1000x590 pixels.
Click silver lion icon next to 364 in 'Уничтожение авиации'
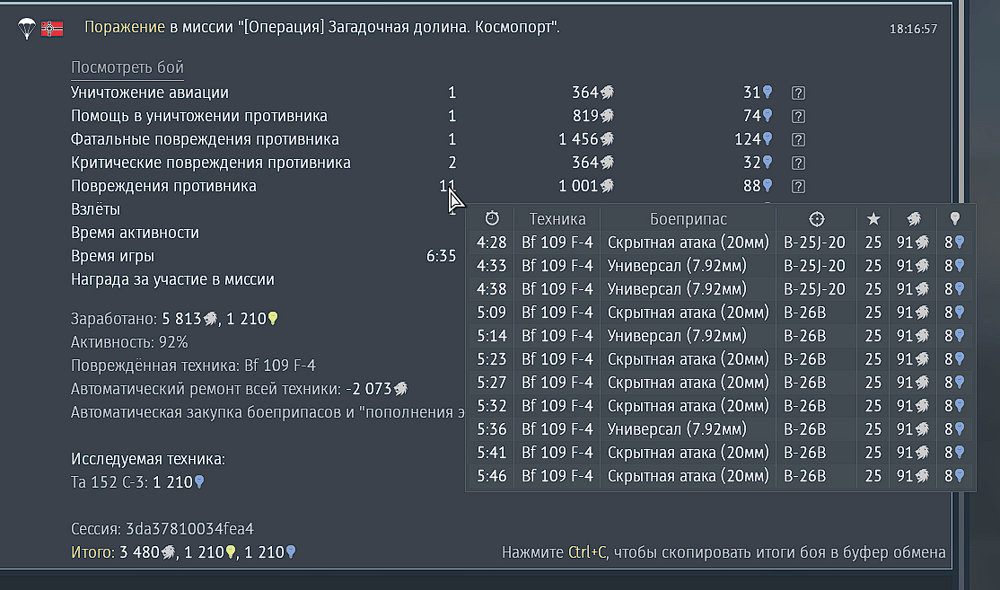(607, 92)
